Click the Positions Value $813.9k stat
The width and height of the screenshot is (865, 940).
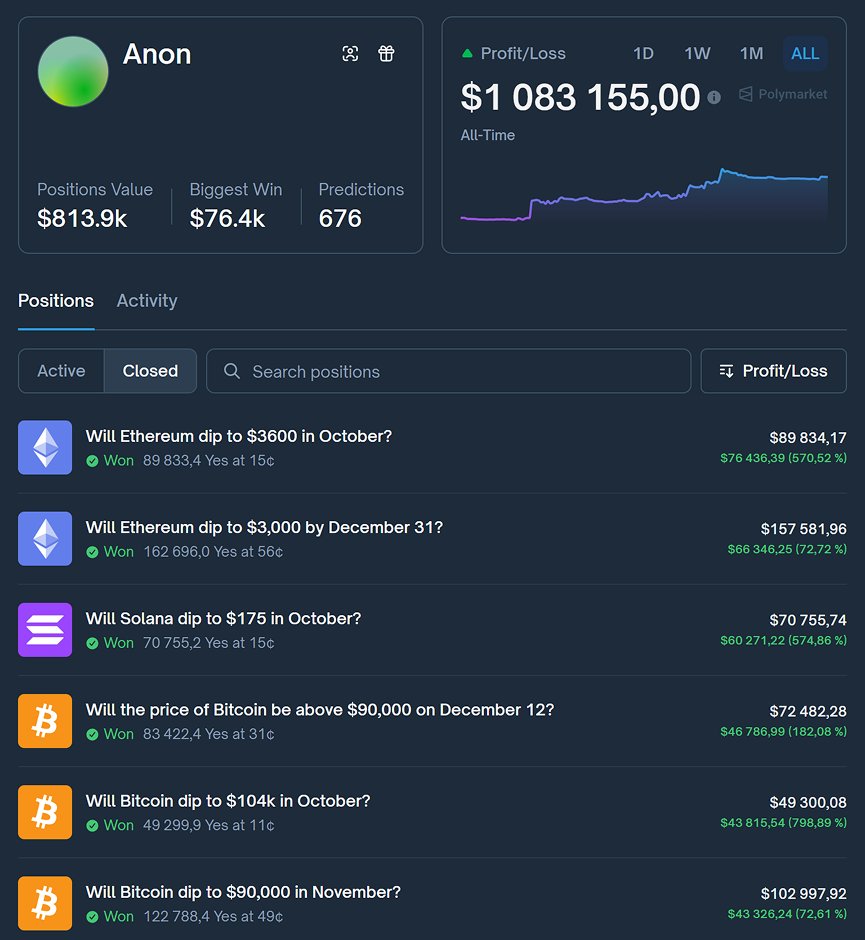pyautogui.click(x=95, y=206)
